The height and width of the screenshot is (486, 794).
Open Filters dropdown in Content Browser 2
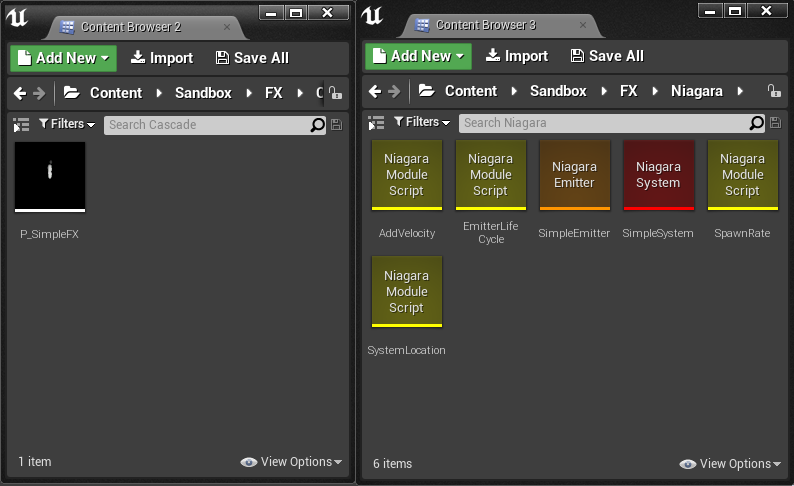click(x=67, y=124)
